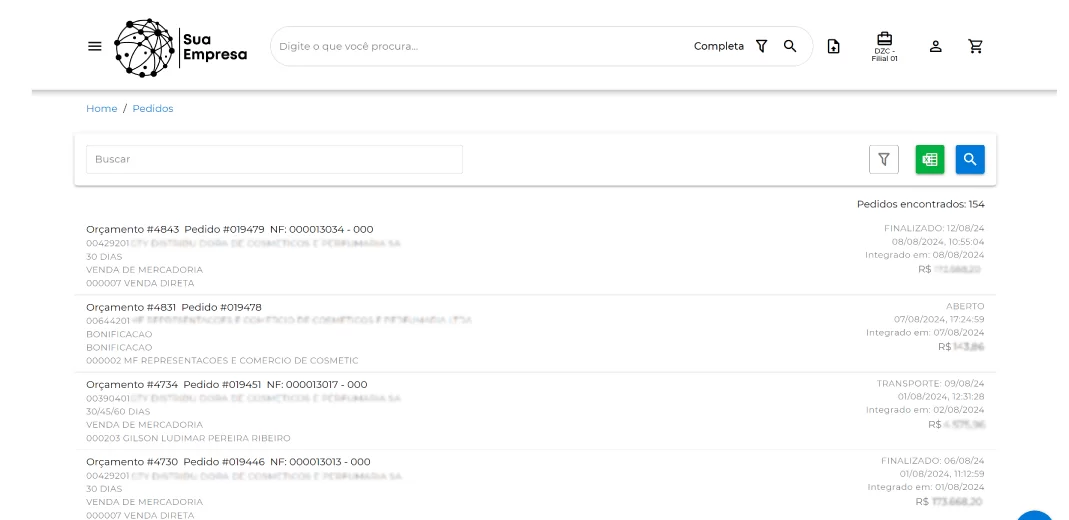Open the header search filter funnel
This screenshot has width=1069, height=520.
762,46
